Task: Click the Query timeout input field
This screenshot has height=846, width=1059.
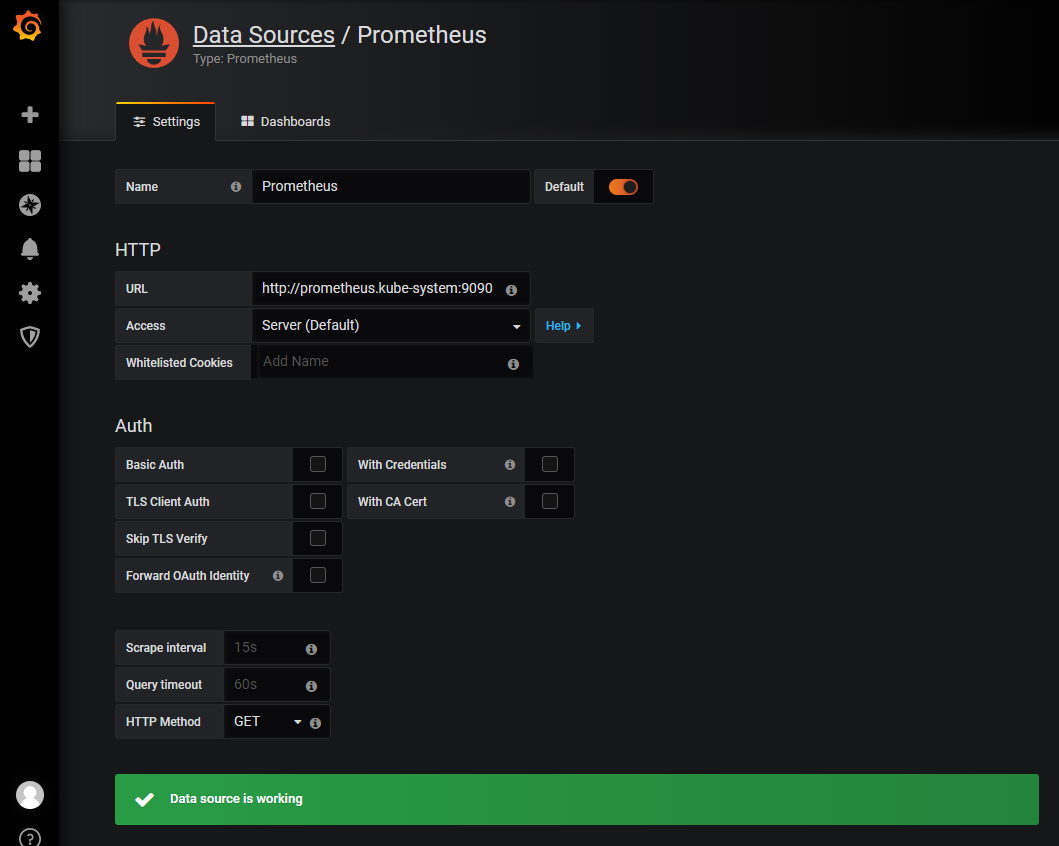Action: (277, 685)
